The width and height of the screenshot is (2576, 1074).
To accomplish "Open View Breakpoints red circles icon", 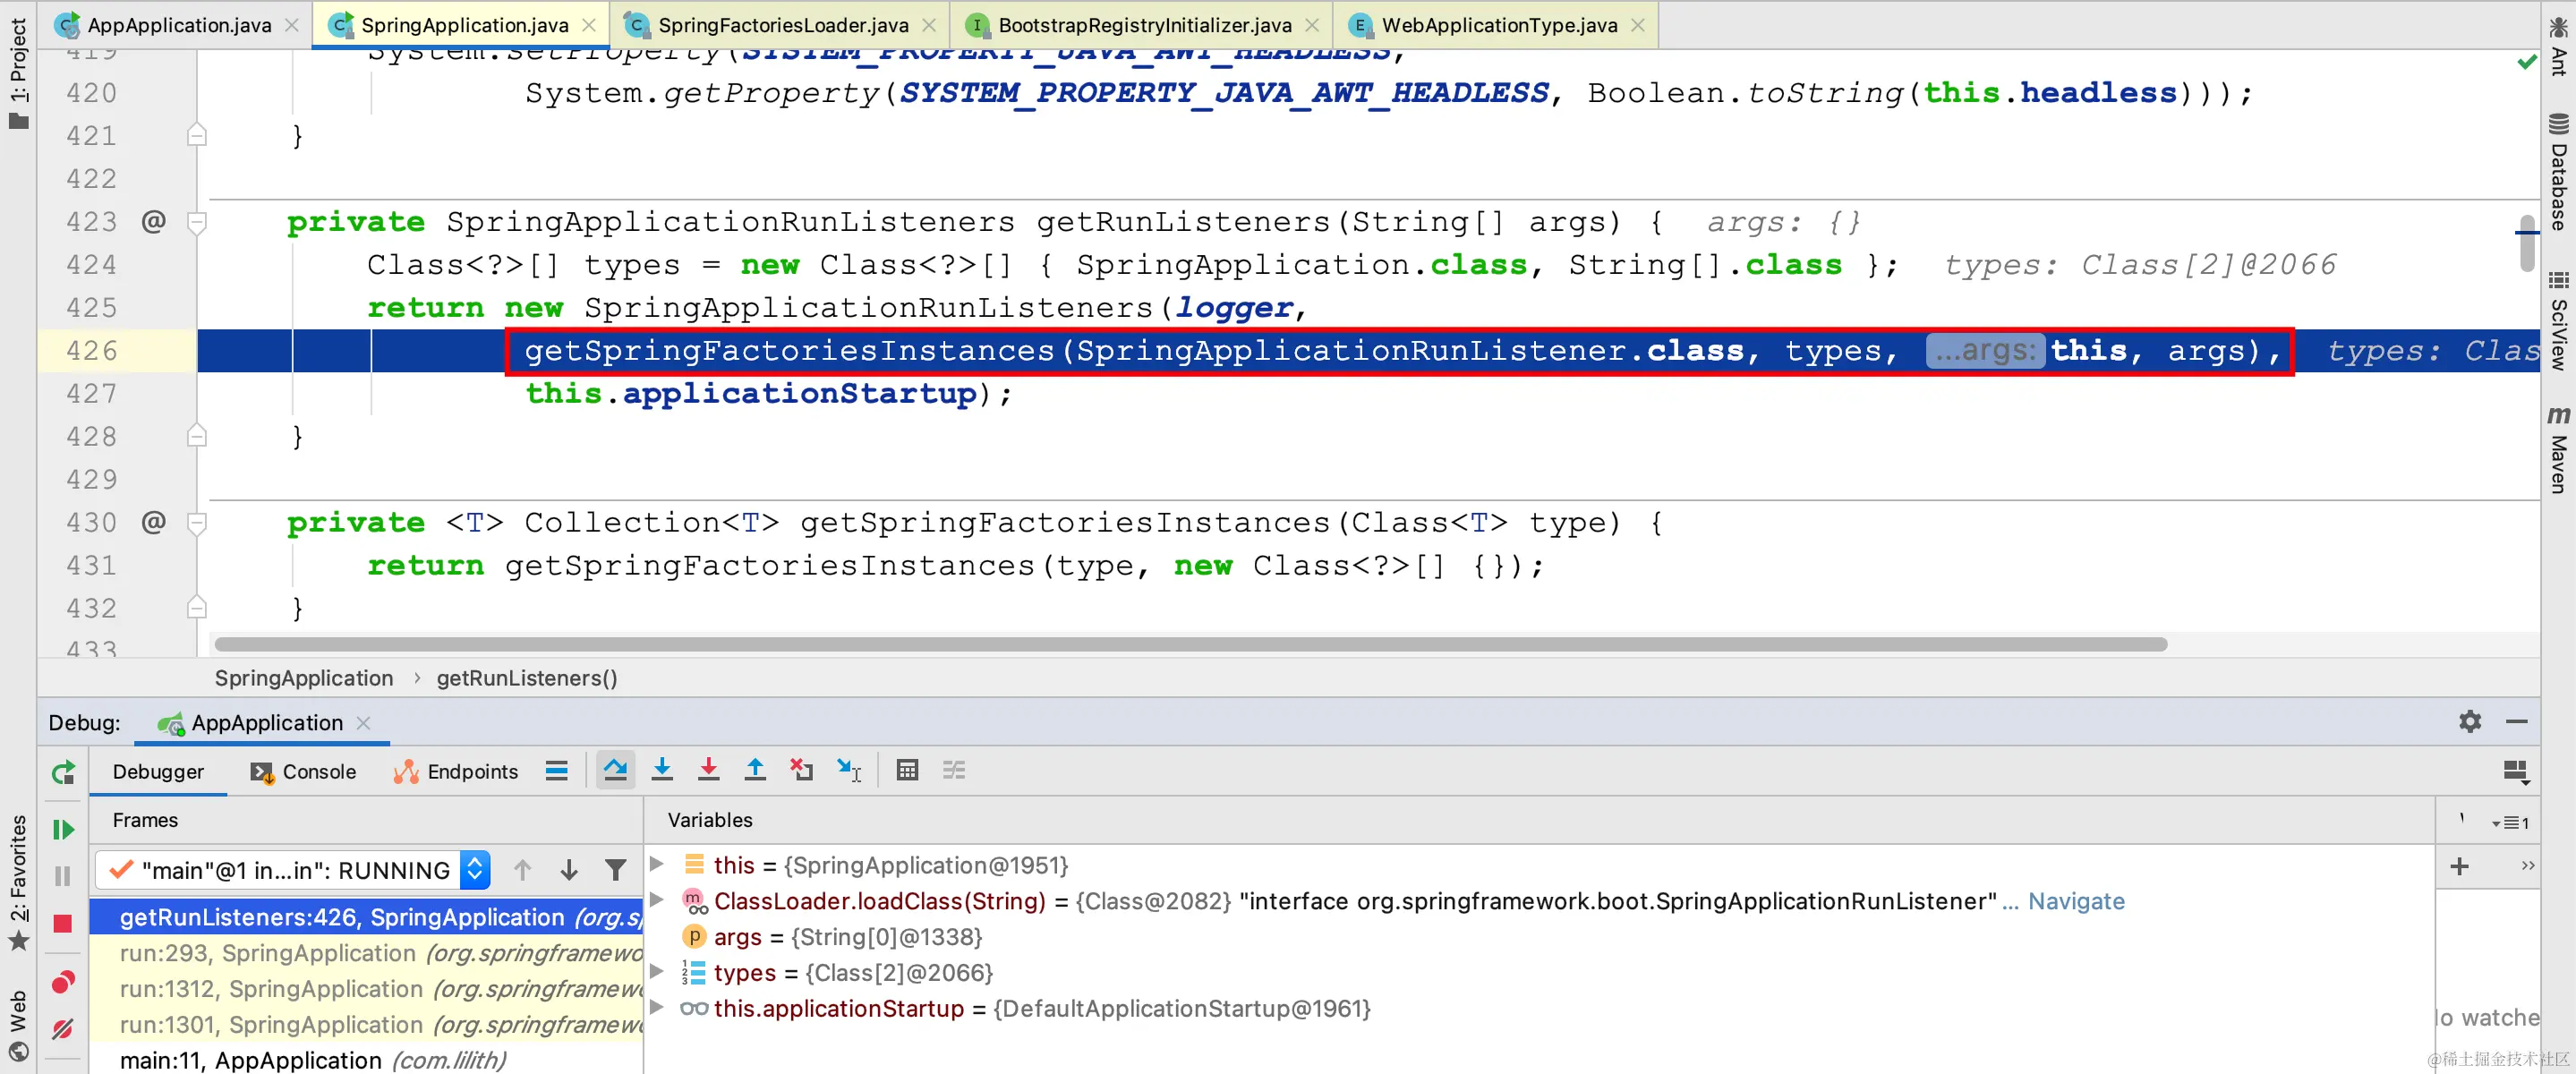I will tap(63, 981).
